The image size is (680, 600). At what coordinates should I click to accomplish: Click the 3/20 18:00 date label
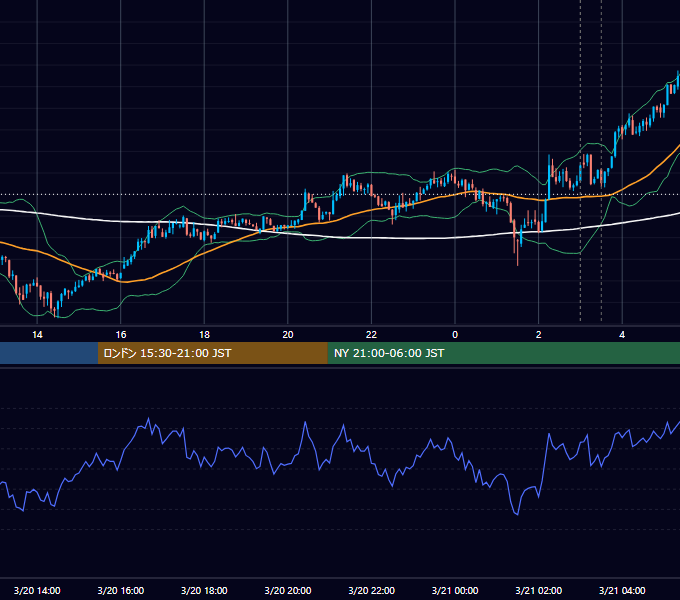coord(204,590)
